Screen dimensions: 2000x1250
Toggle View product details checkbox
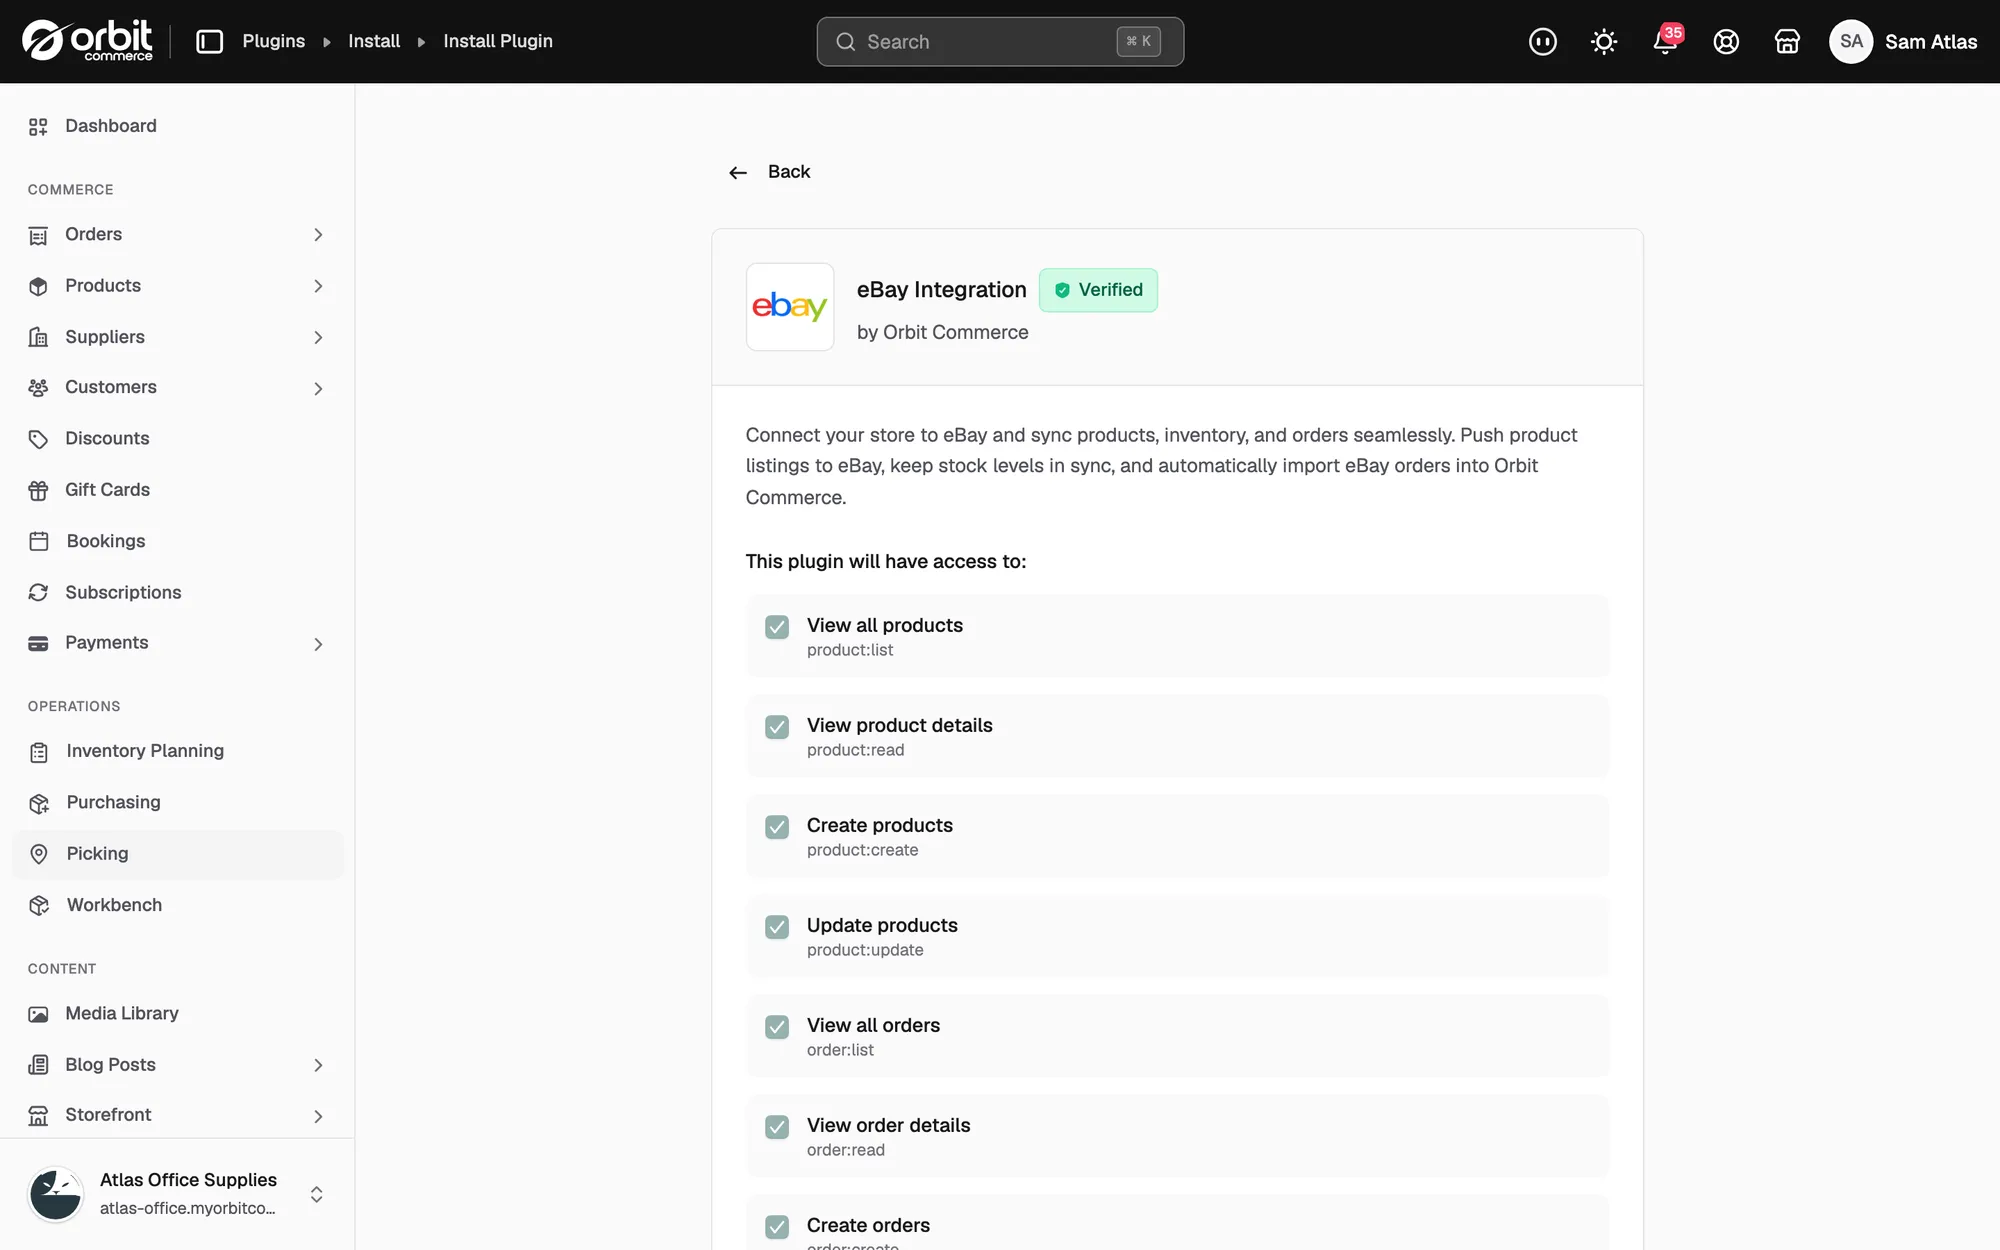[777, 727]
